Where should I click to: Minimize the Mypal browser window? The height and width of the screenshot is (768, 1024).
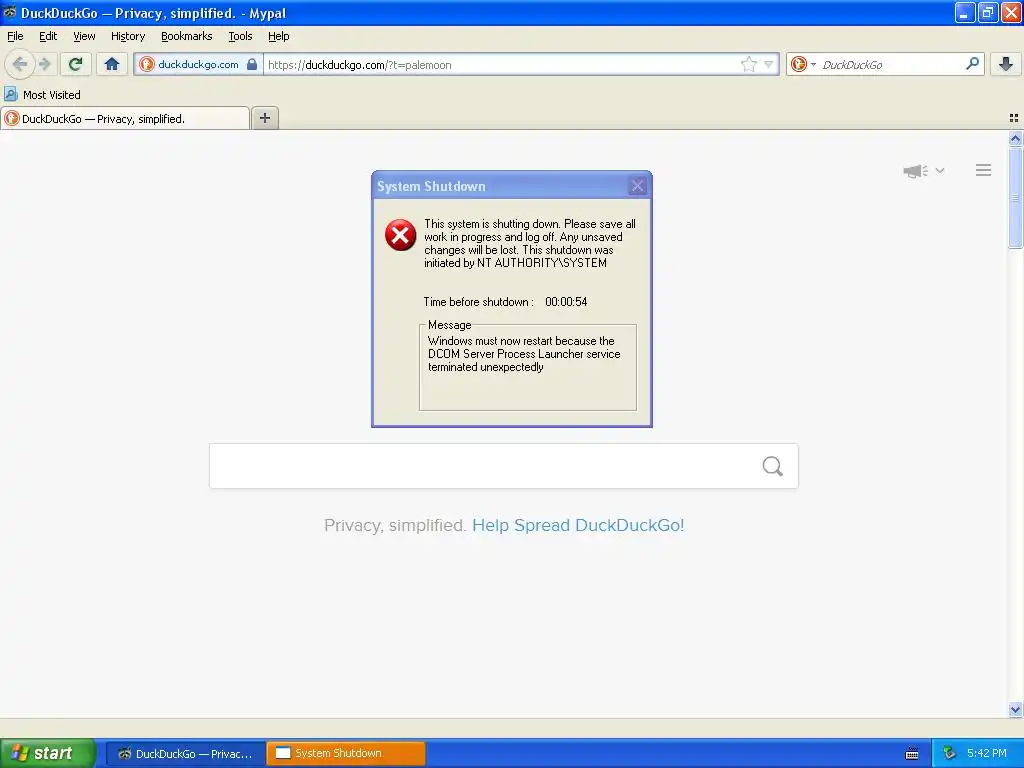click(x=965, y=12)
